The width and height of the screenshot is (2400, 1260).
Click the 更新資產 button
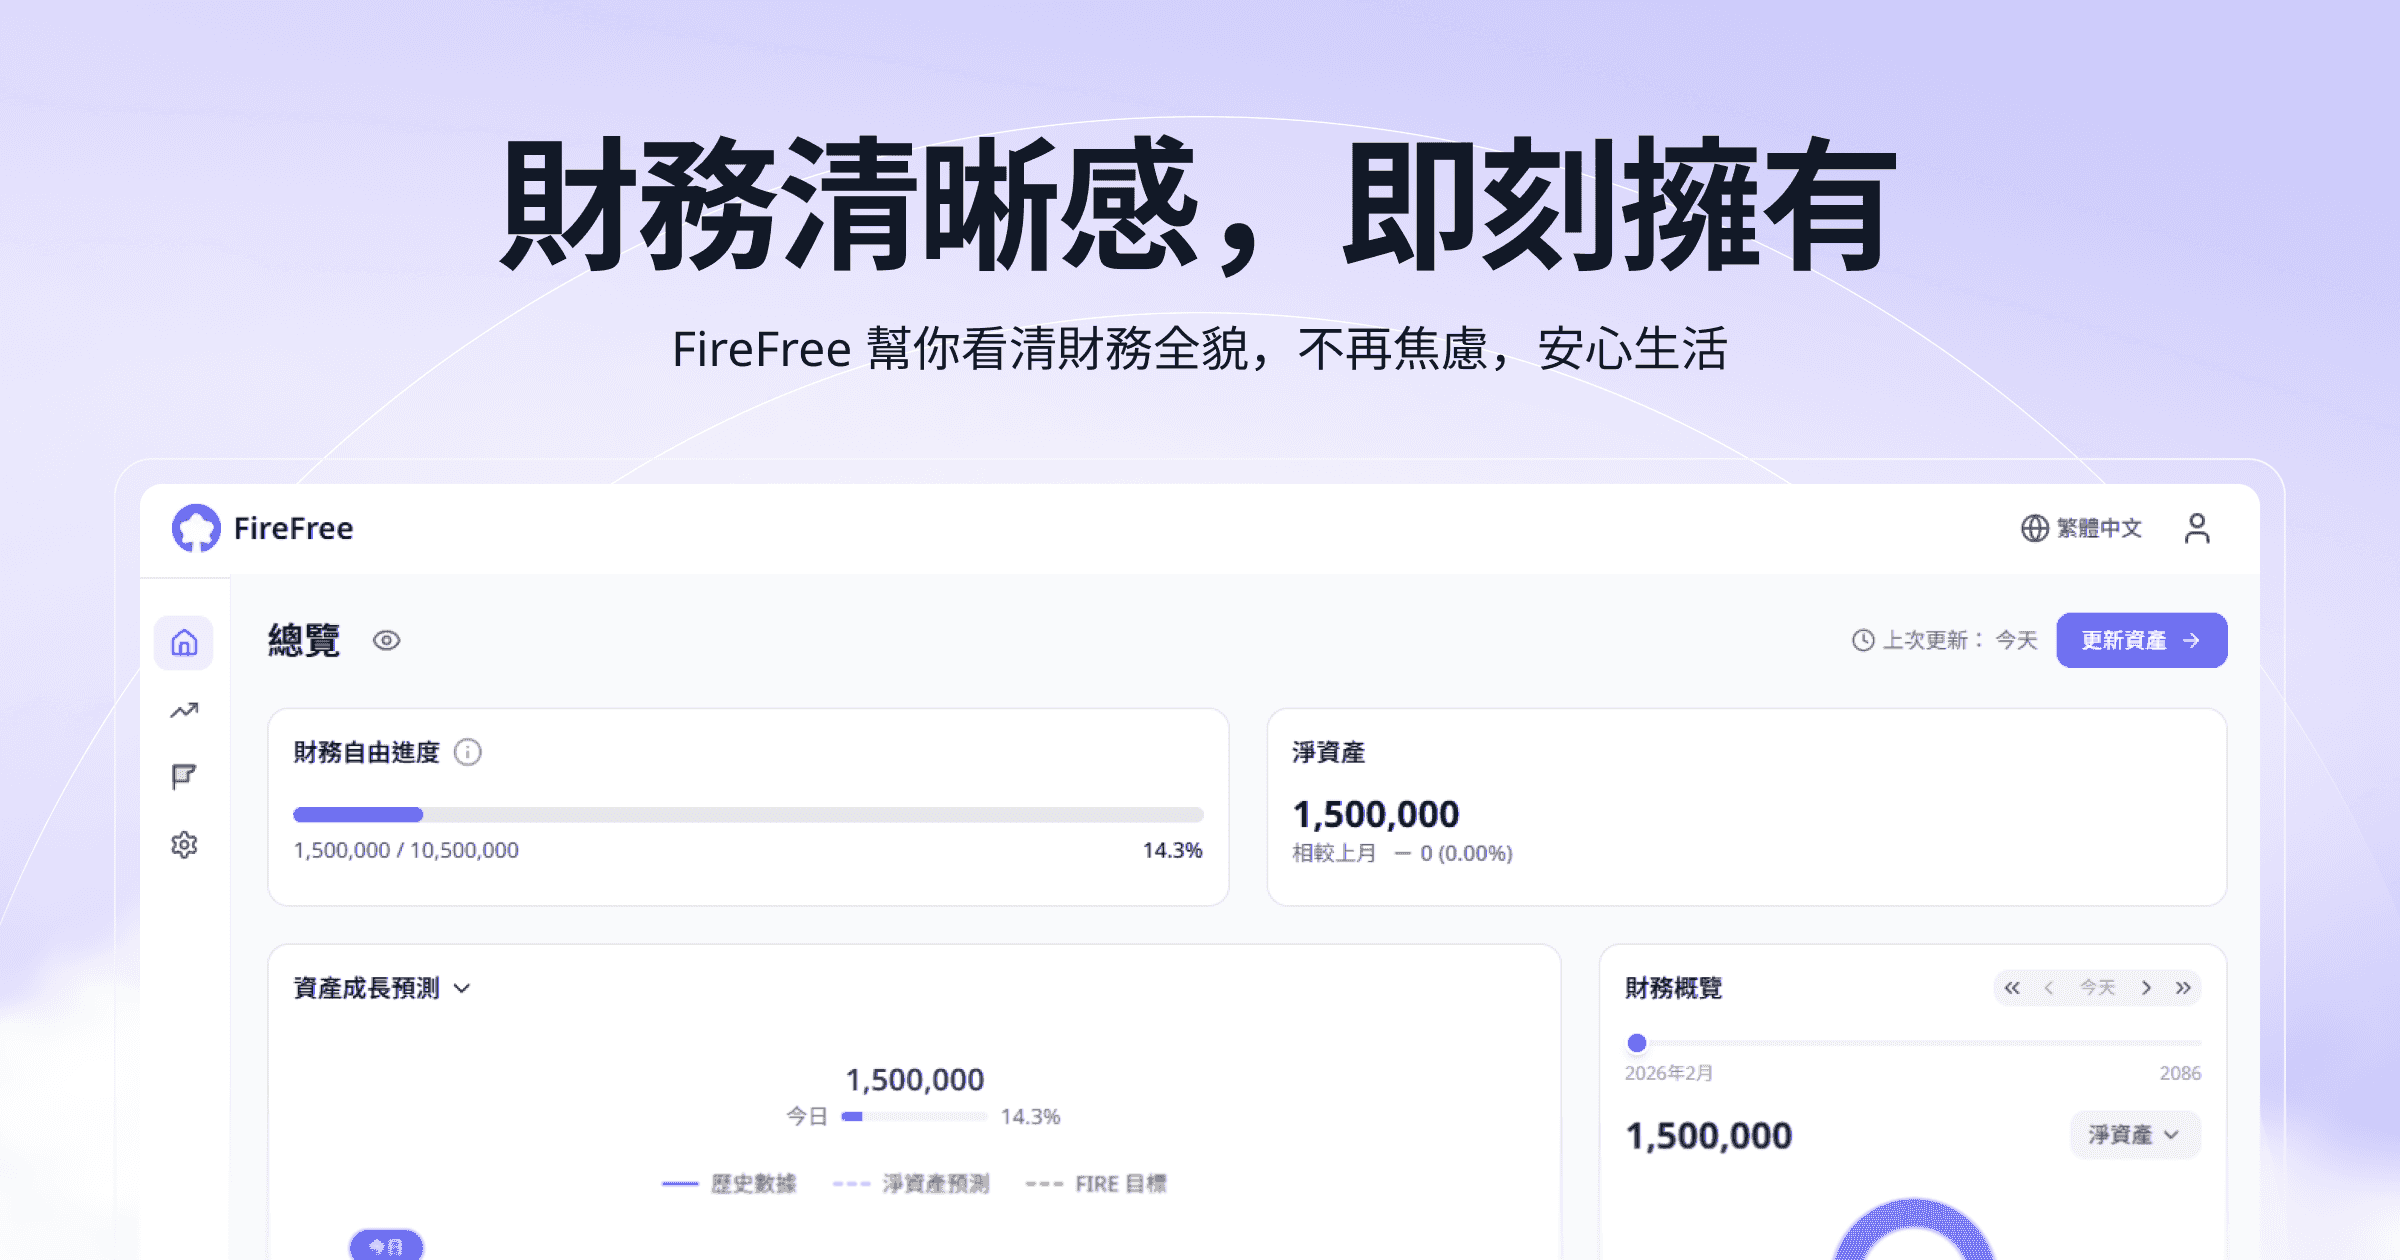click(2142, 640)
